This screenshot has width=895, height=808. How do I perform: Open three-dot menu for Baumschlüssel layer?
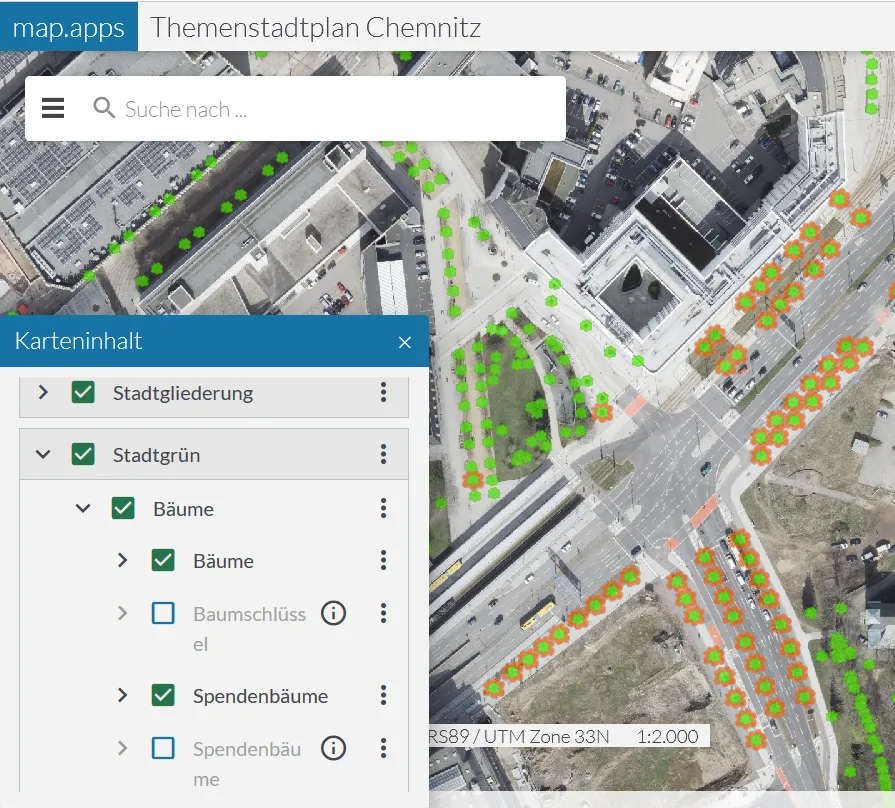coord(383,613)
